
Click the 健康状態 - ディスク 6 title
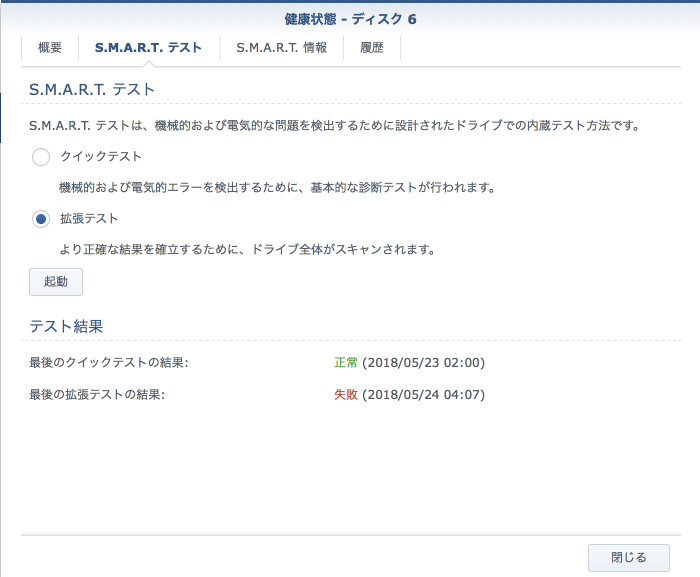point(349,18)
